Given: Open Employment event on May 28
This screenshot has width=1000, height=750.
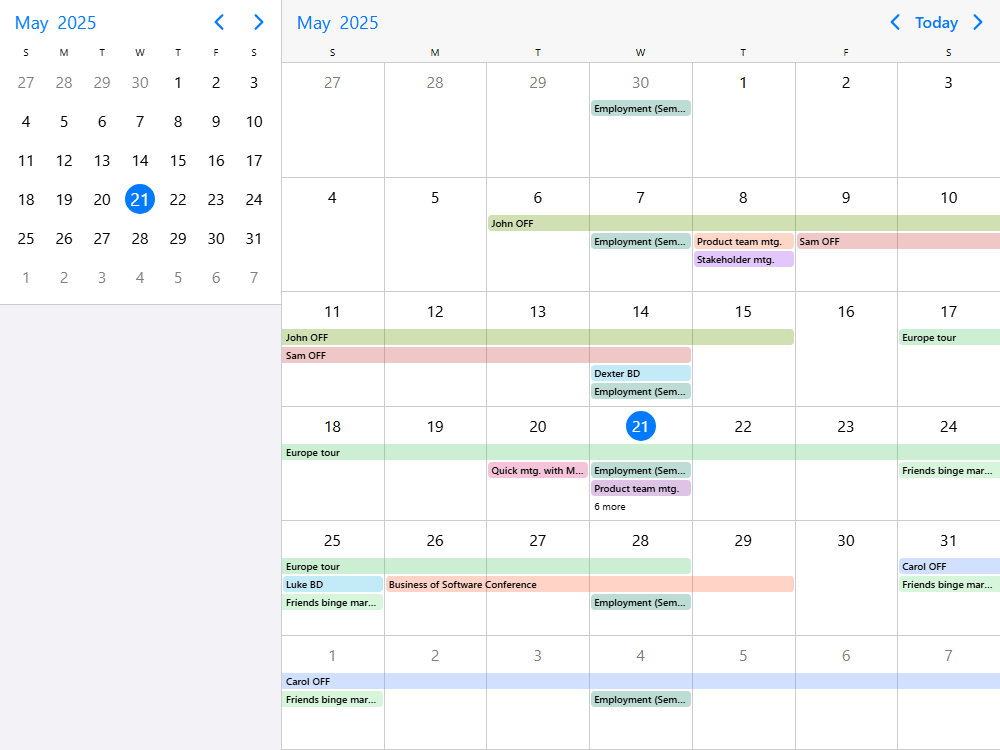Looking at the screenshot, I should pyautogui.click(x=640, y=602).
